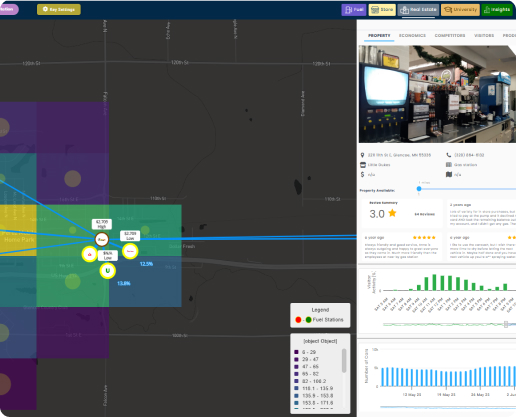Select the green U station marker

[x=108, y=271]
